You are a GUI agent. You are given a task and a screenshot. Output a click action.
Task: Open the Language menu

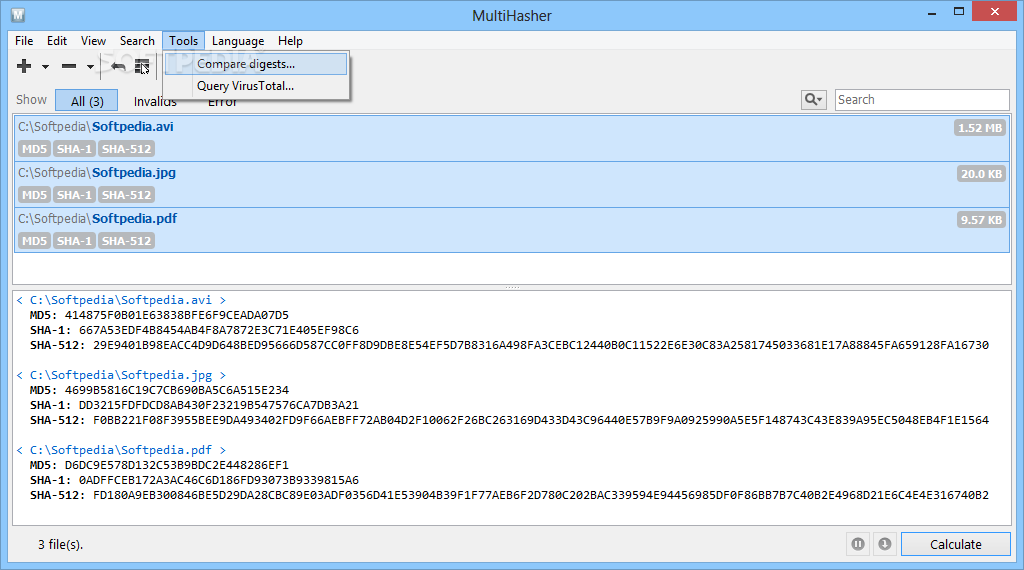(x=238, y=40)
